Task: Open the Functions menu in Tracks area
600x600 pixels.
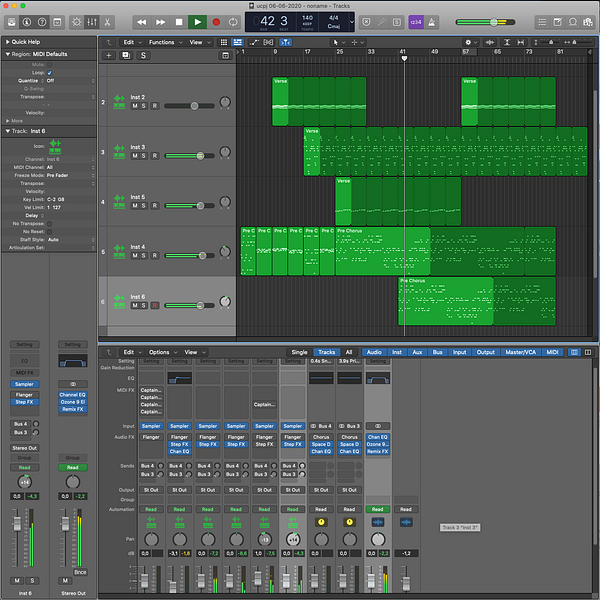Action: pyautogui.click(x=161, y=42)
